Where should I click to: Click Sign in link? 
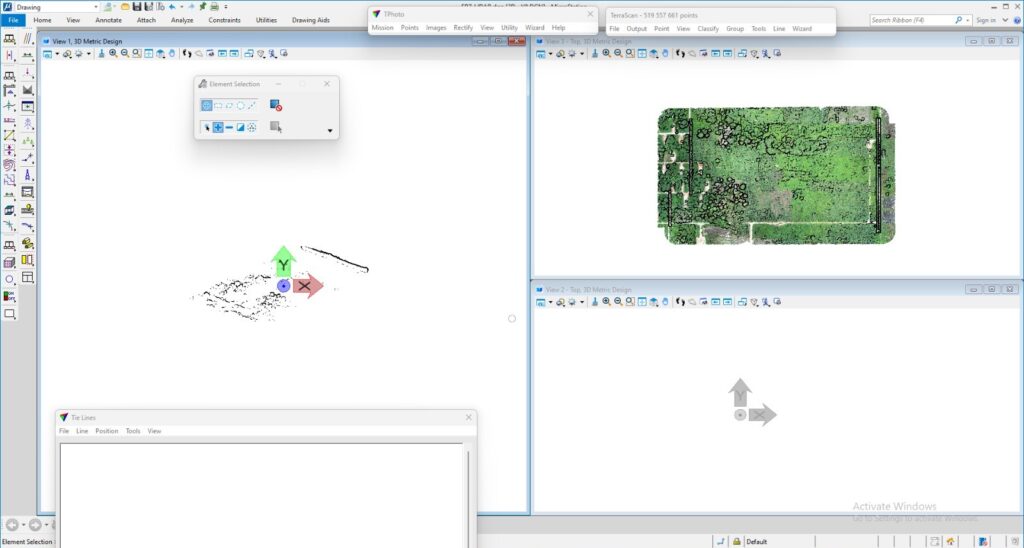985,20
